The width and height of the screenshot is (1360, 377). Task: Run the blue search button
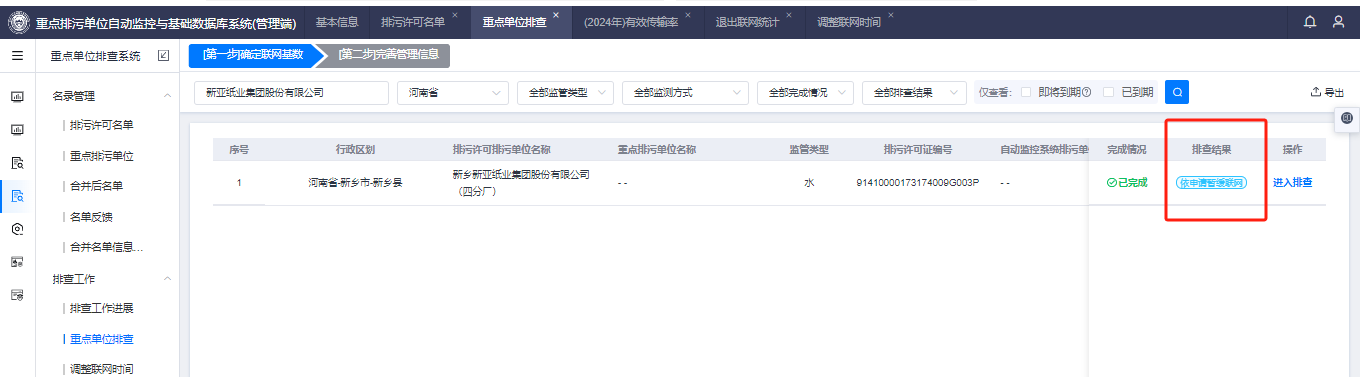pos(1177,92)
